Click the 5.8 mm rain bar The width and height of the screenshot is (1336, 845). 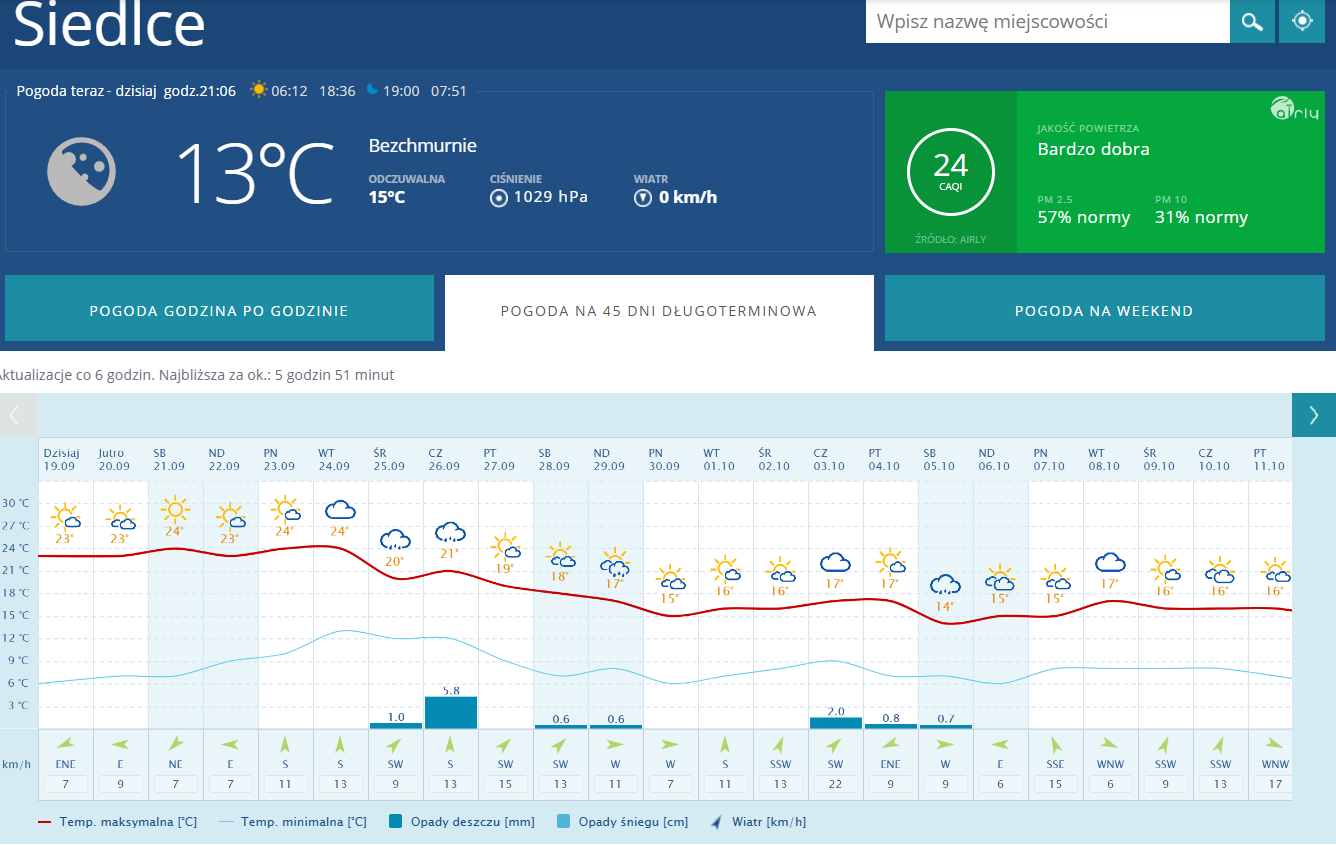(x=450, y=712)
